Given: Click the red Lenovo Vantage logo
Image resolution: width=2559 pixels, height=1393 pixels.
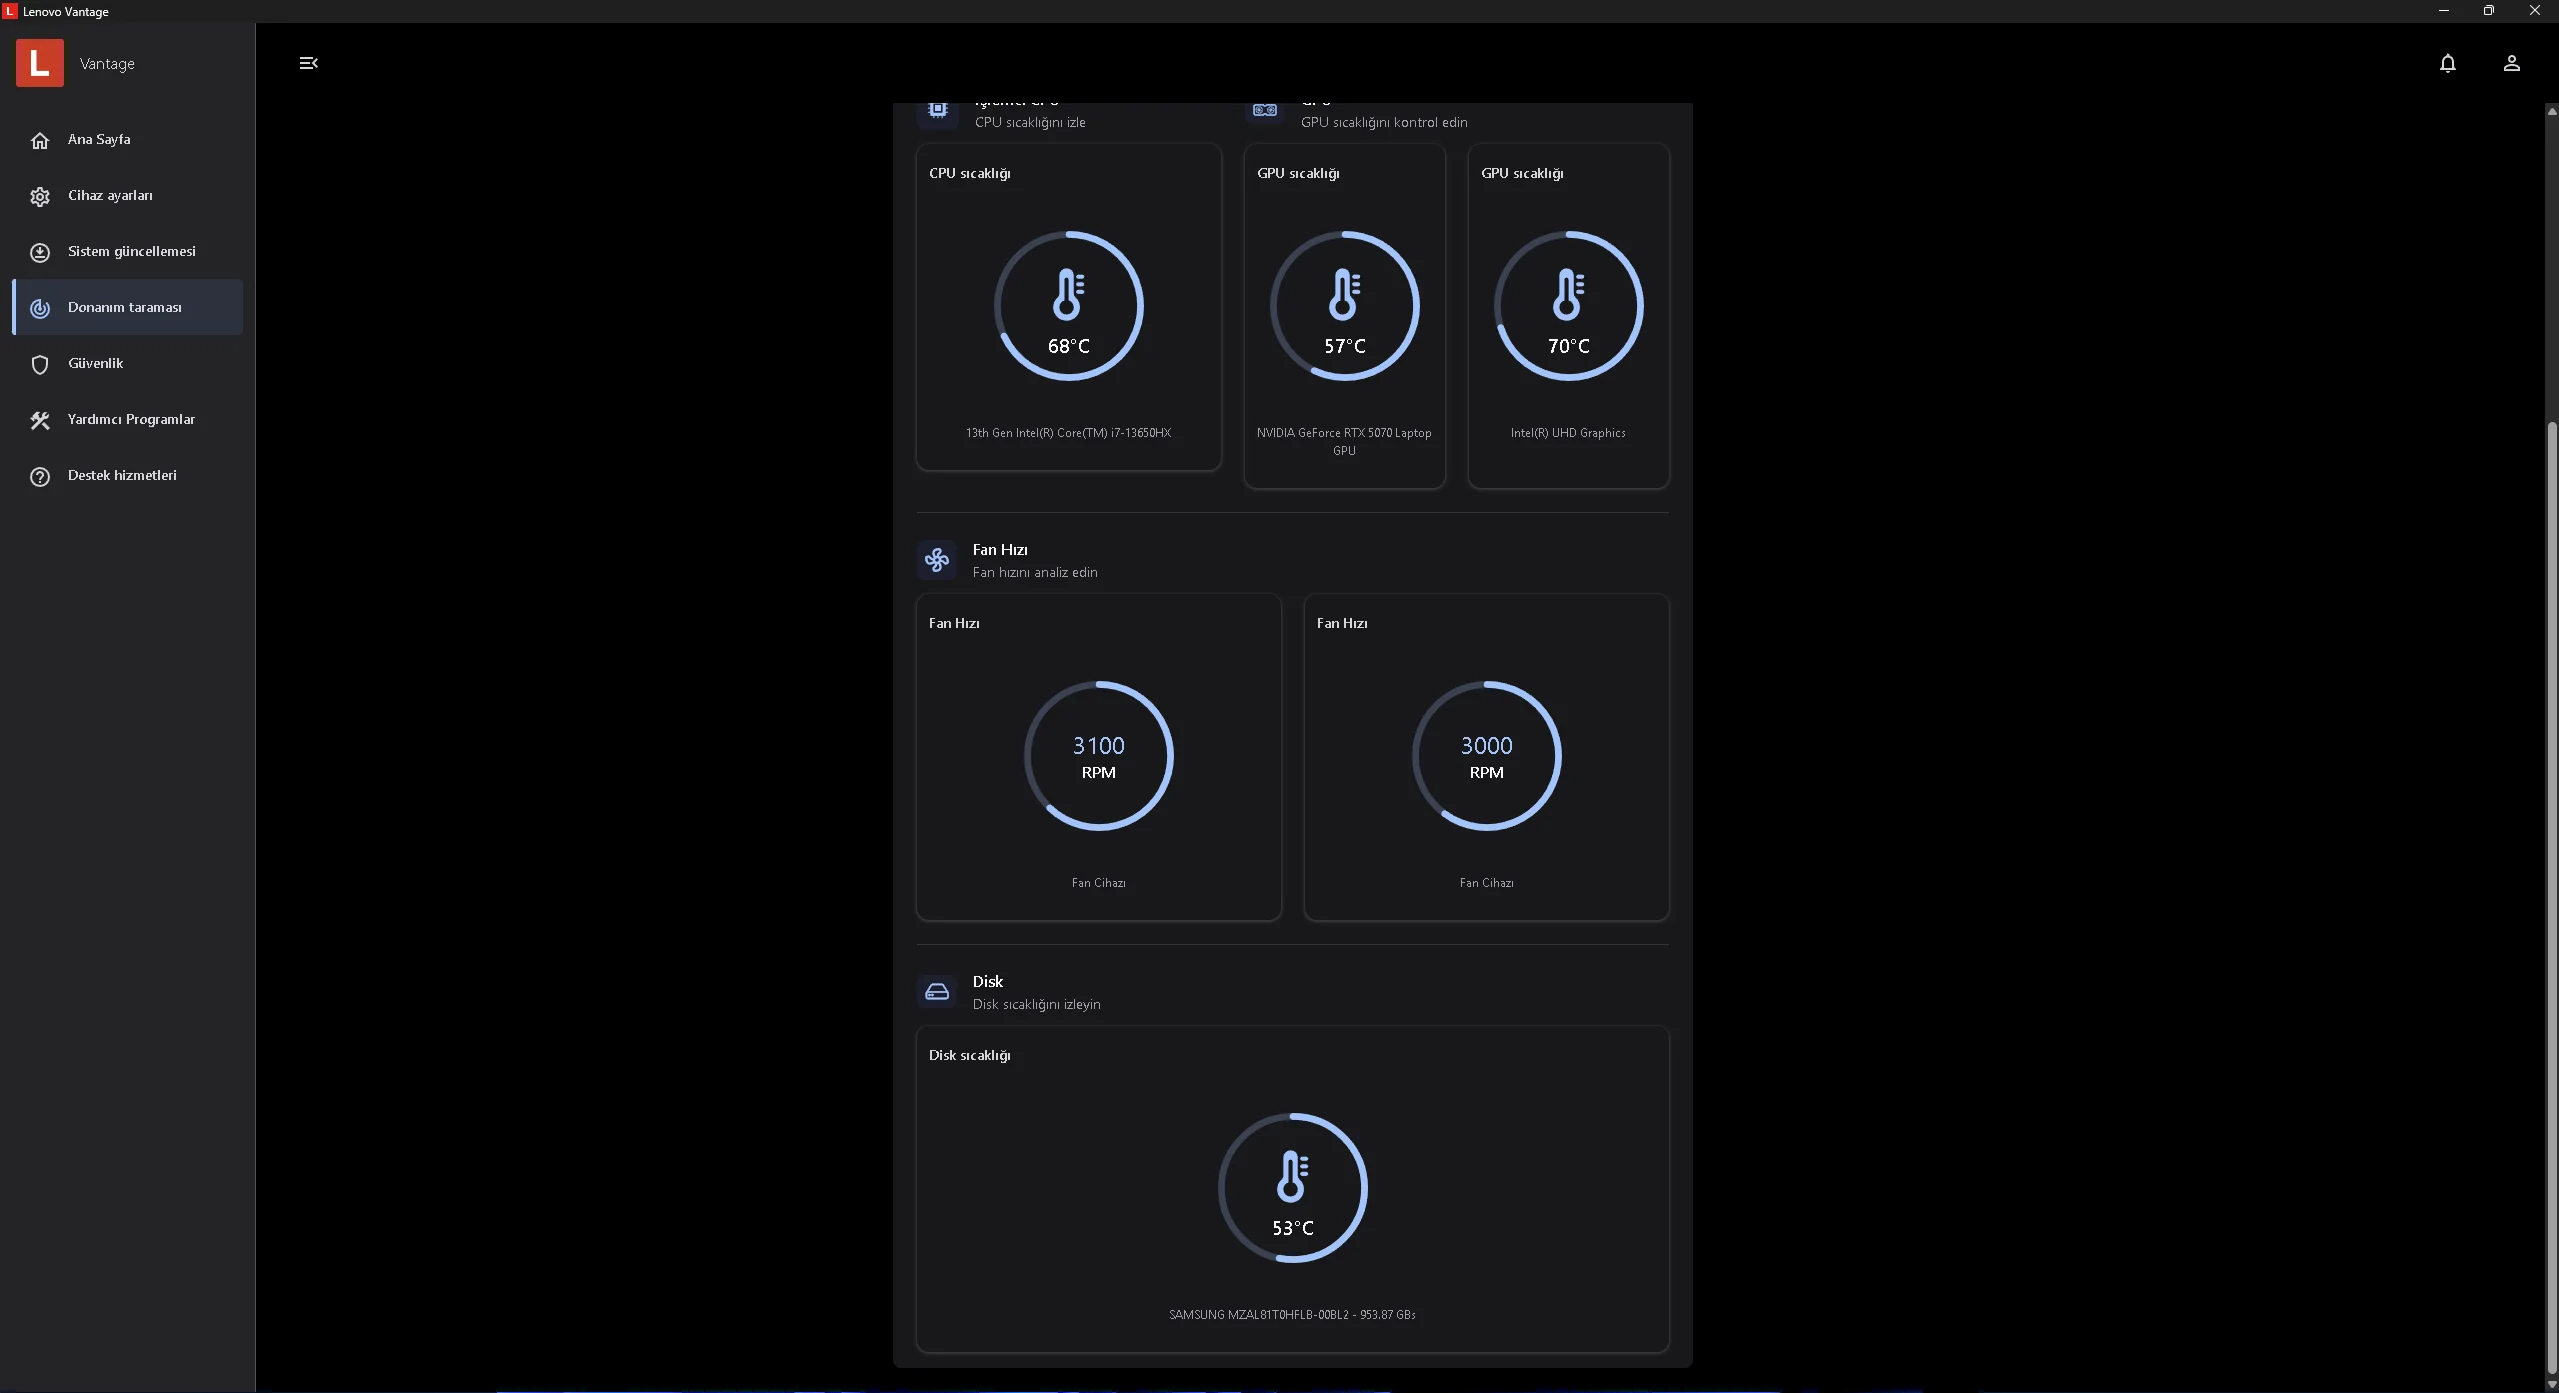Looking at the screenshot, I should pyautogui.click(x=40, y=63).
